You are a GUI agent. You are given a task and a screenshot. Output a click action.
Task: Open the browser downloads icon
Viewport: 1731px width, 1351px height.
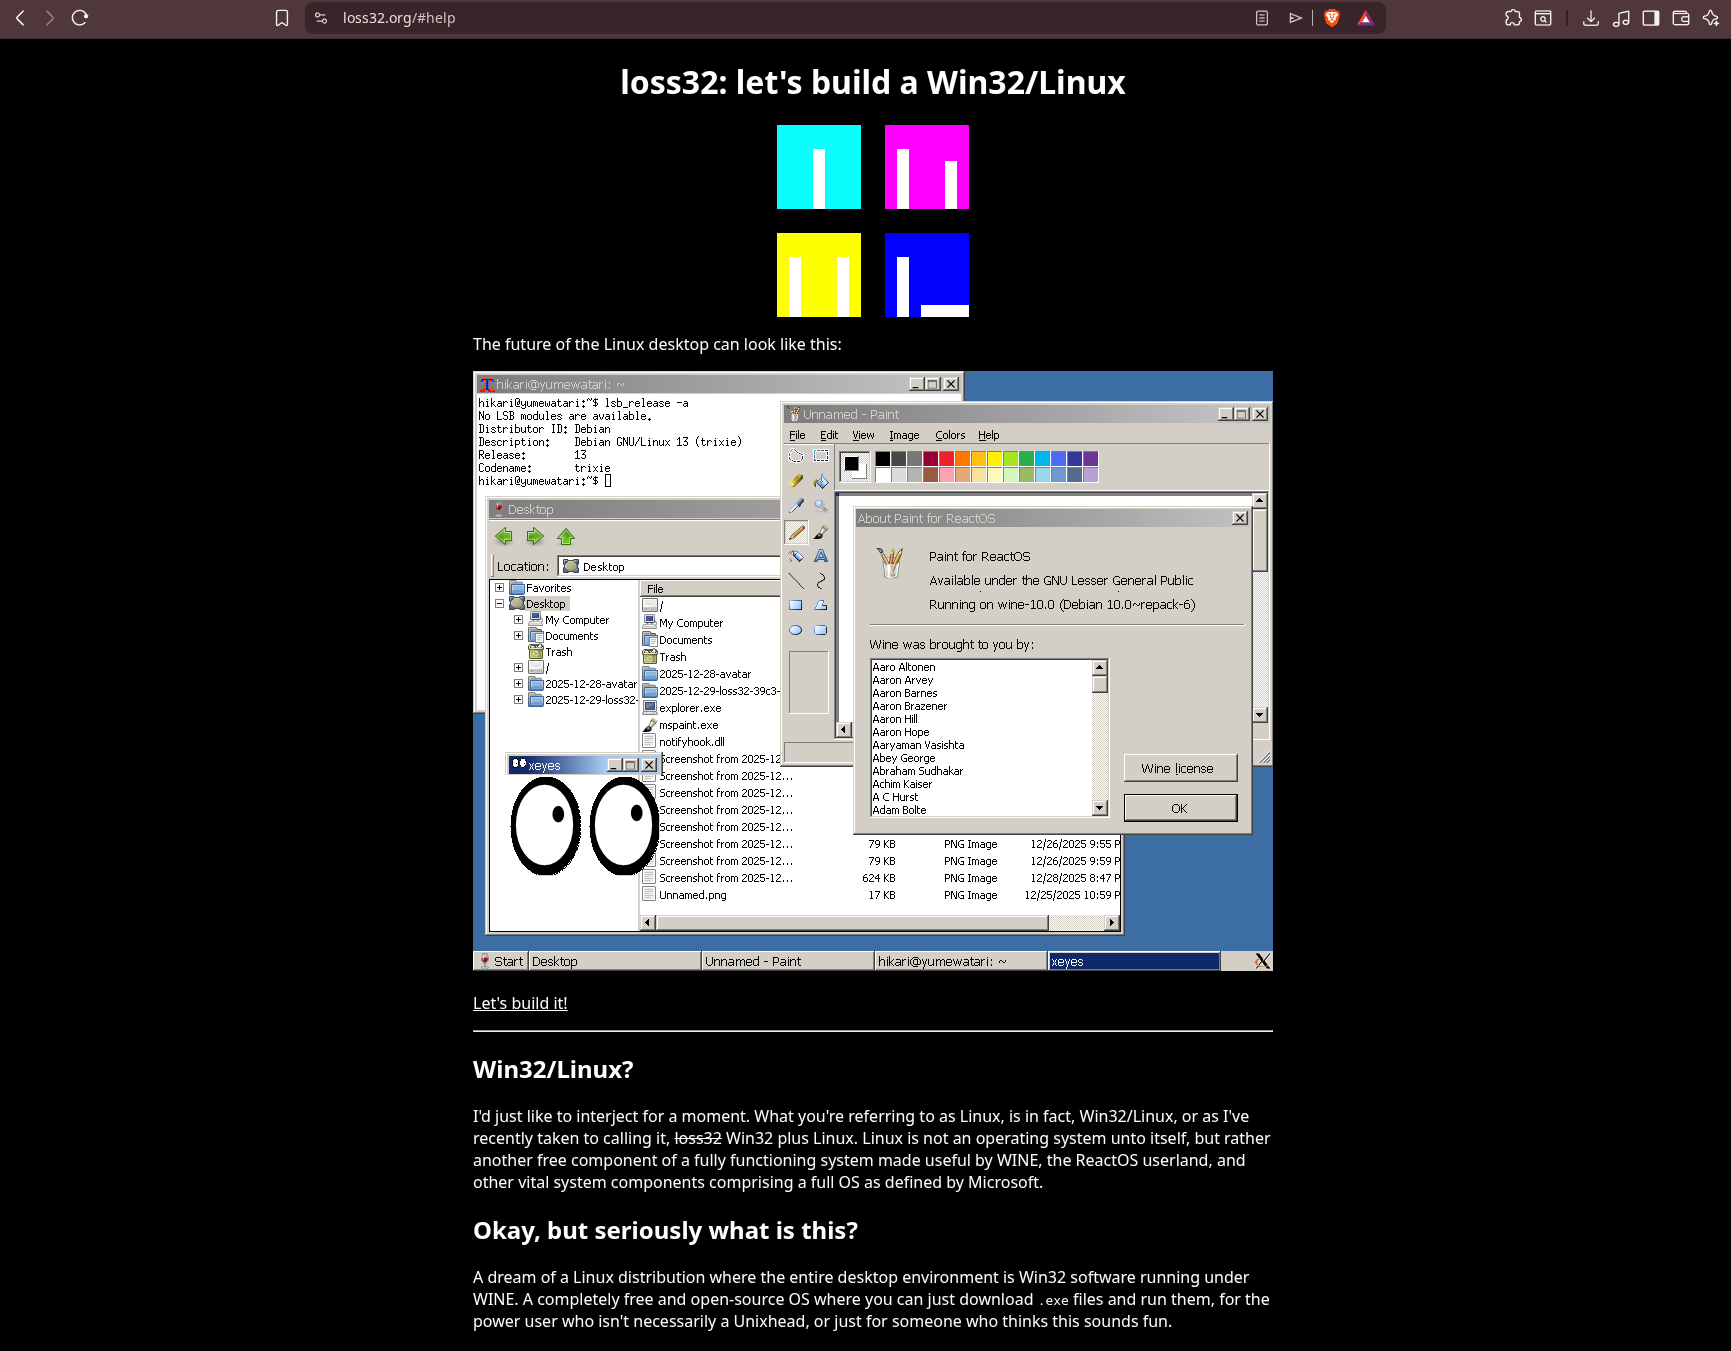(x=1591, y=18)
